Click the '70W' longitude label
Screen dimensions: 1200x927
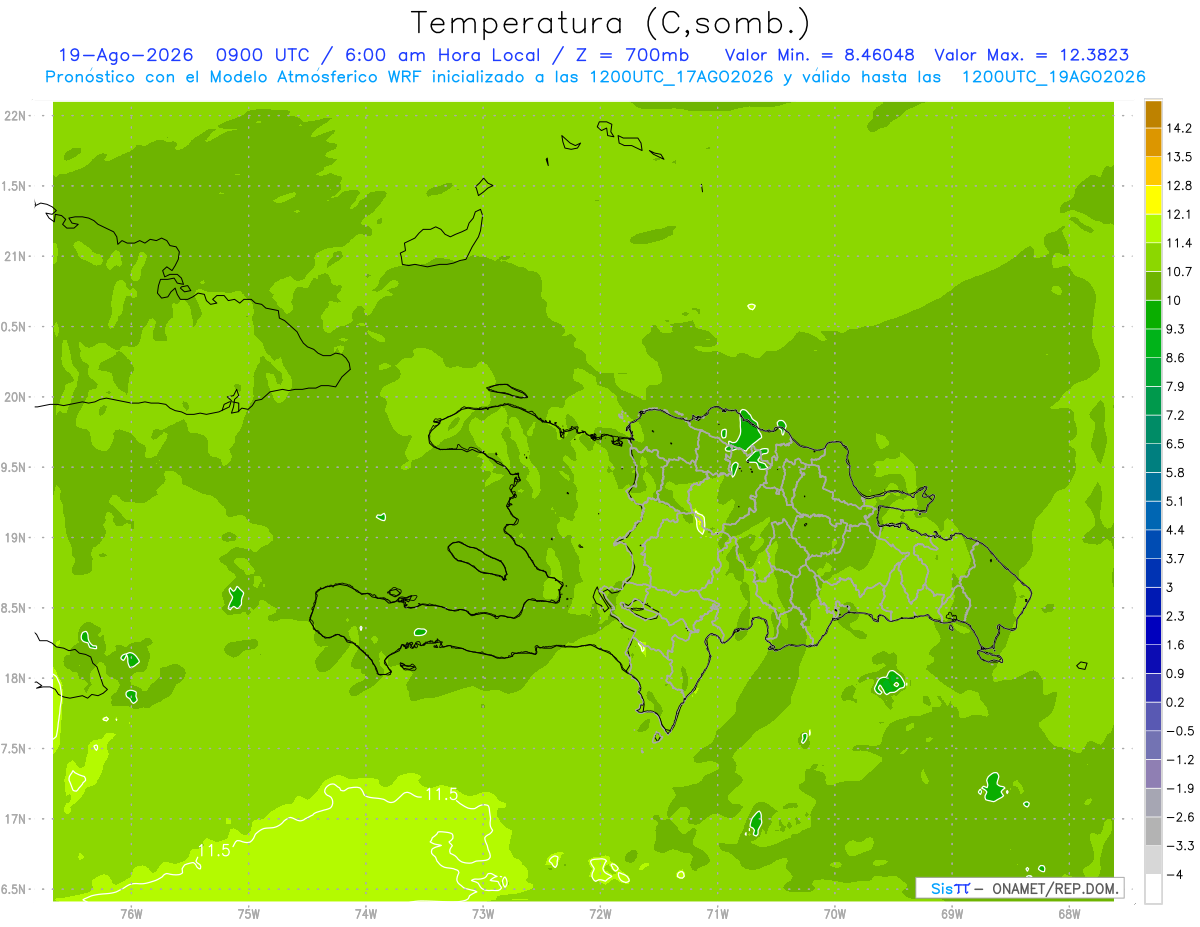pos(834,913)
